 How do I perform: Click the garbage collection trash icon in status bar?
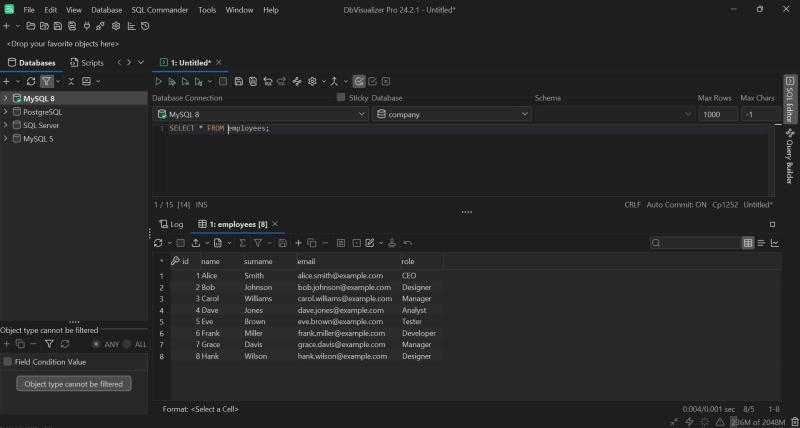click(x=794, y=422)
